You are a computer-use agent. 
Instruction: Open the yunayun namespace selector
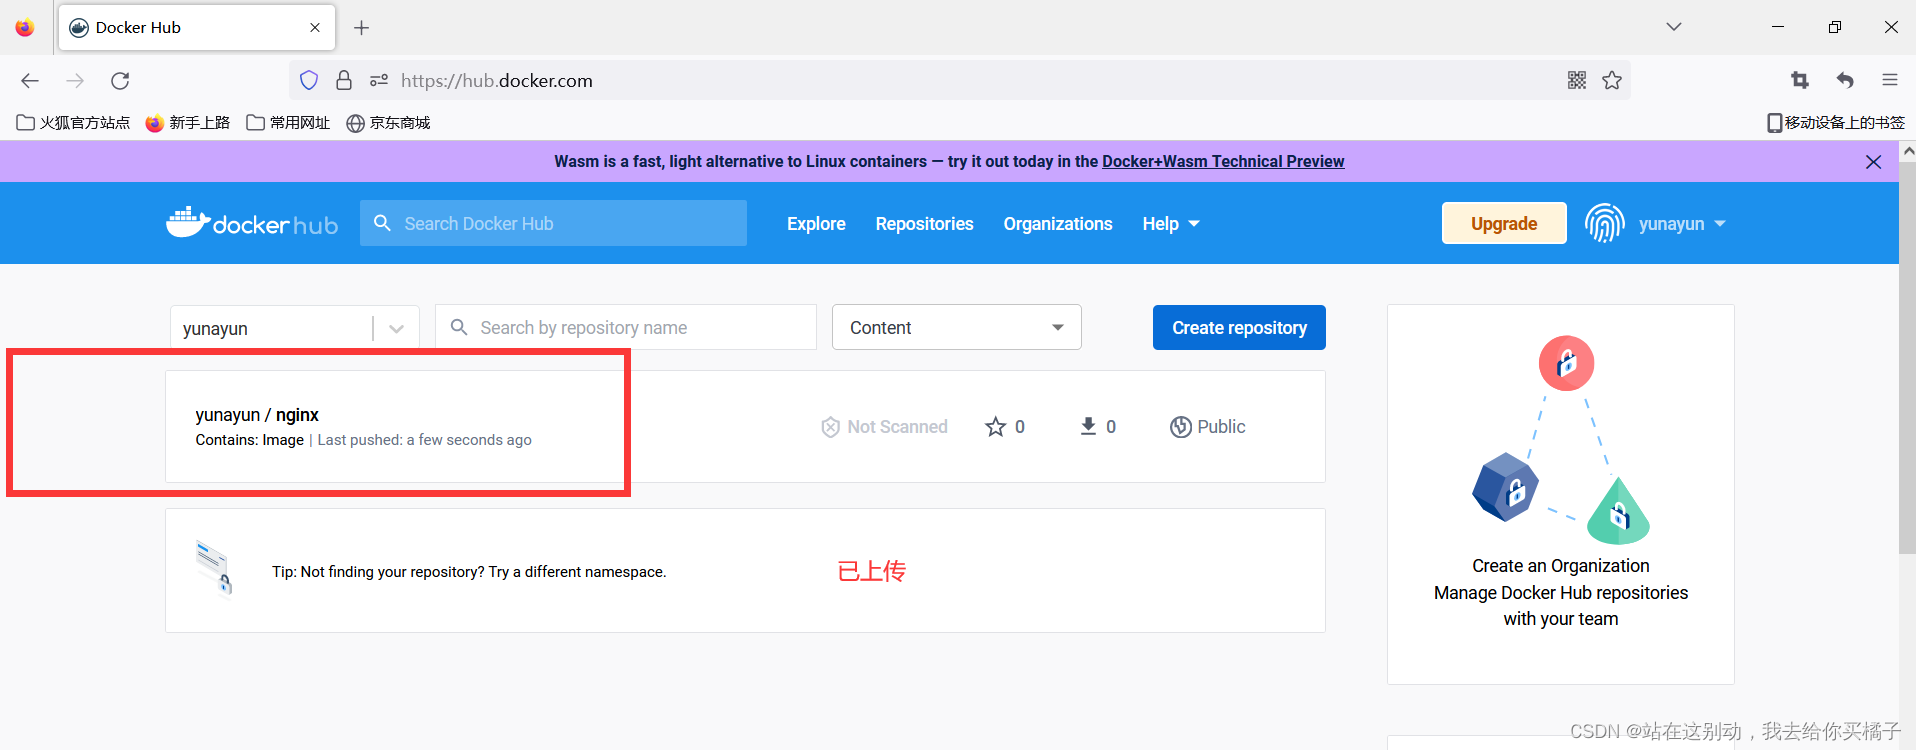pos(295,328)
